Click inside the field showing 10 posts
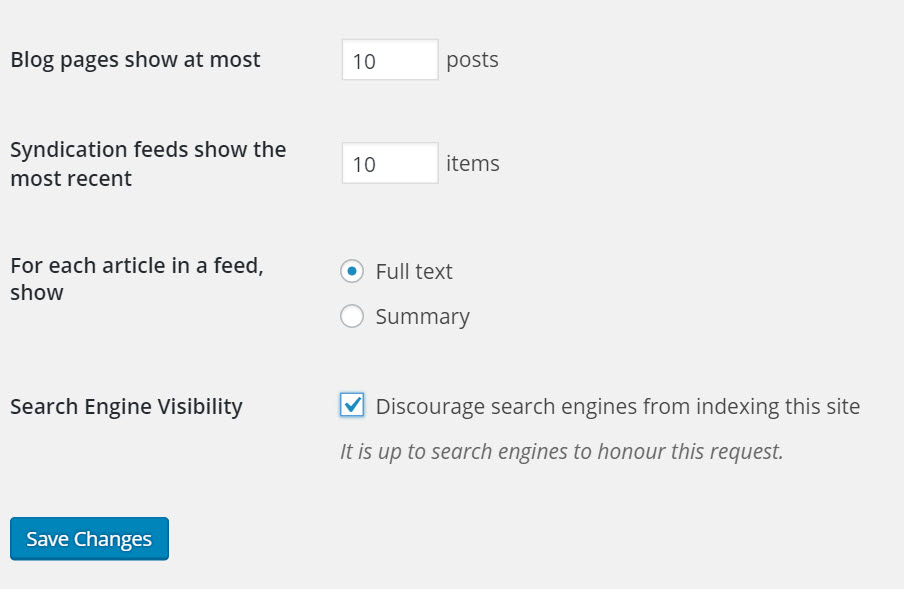Viewport: 904px width, 589px height. click(x=389, y=59)
